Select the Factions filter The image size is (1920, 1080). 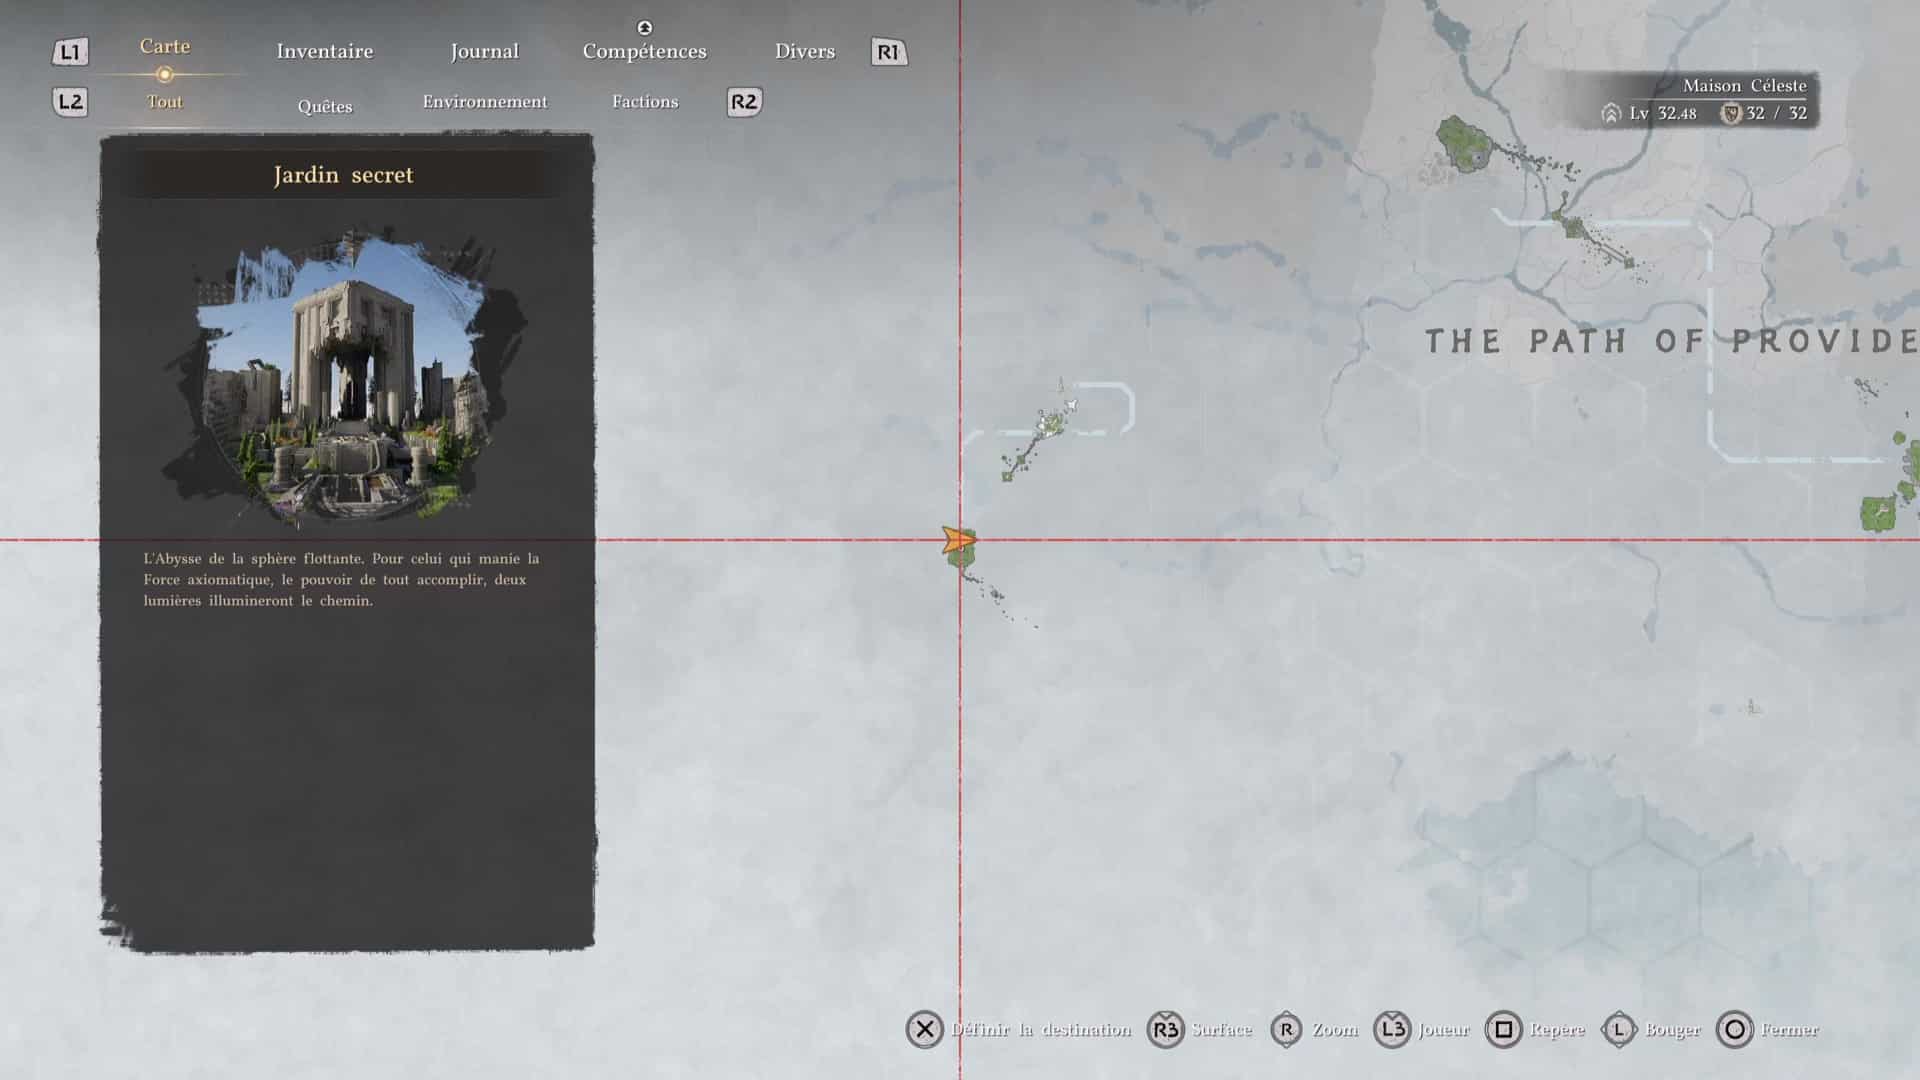click(644, 102)
